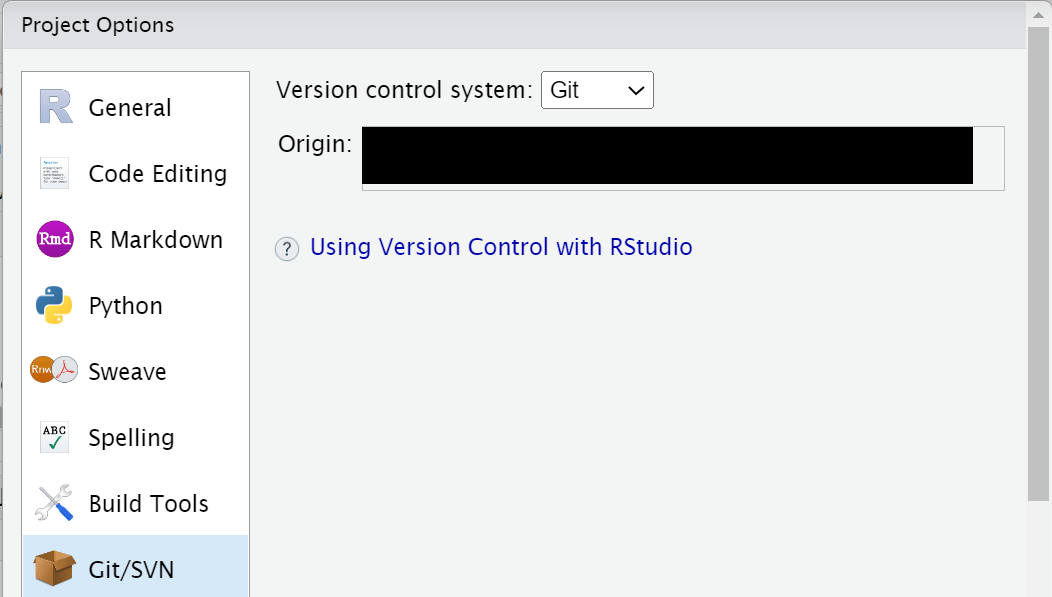The image size is (1052, 597).
Task: Click the dropdown chevron next to Git
Action: (635, 91)
